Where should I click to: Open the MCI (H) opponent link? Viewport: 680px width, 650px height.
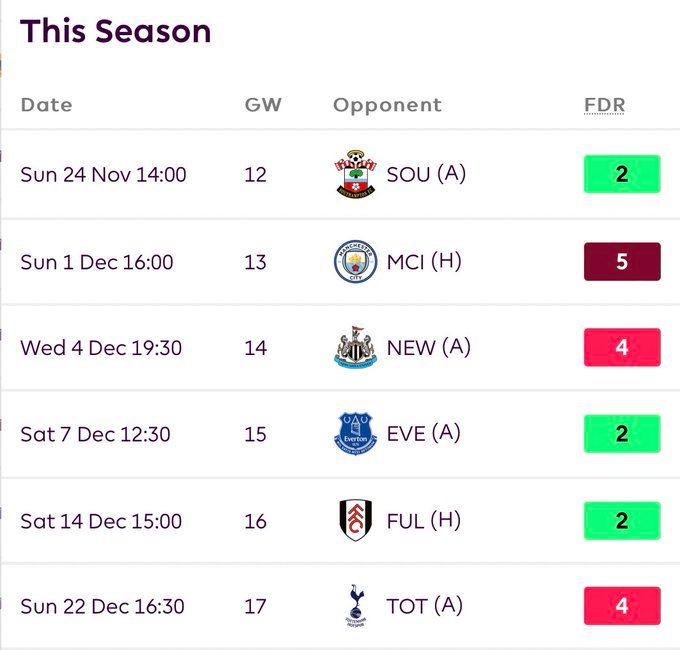pyautogui.click(x=423, y=262)
